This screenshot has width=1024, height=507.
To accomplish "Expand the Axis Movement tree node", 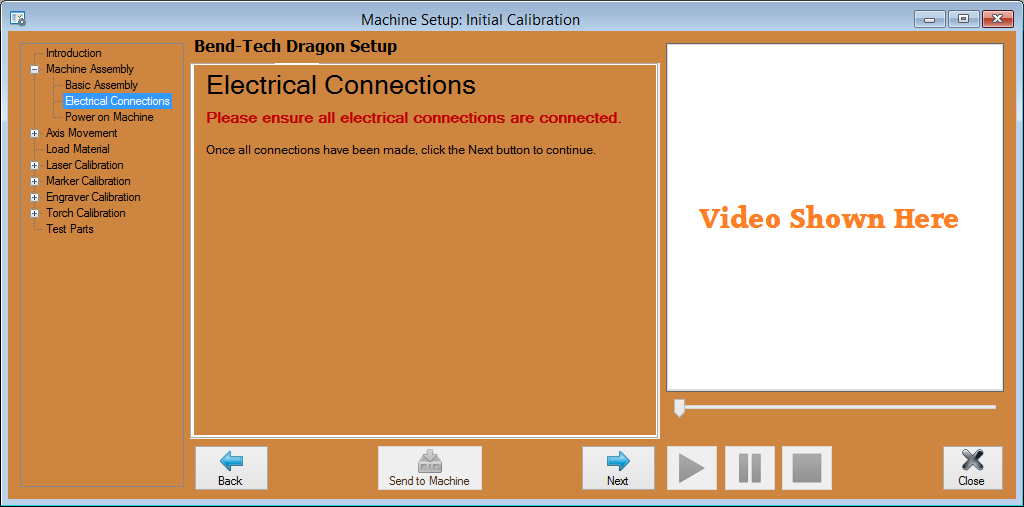I will (34, 133).
